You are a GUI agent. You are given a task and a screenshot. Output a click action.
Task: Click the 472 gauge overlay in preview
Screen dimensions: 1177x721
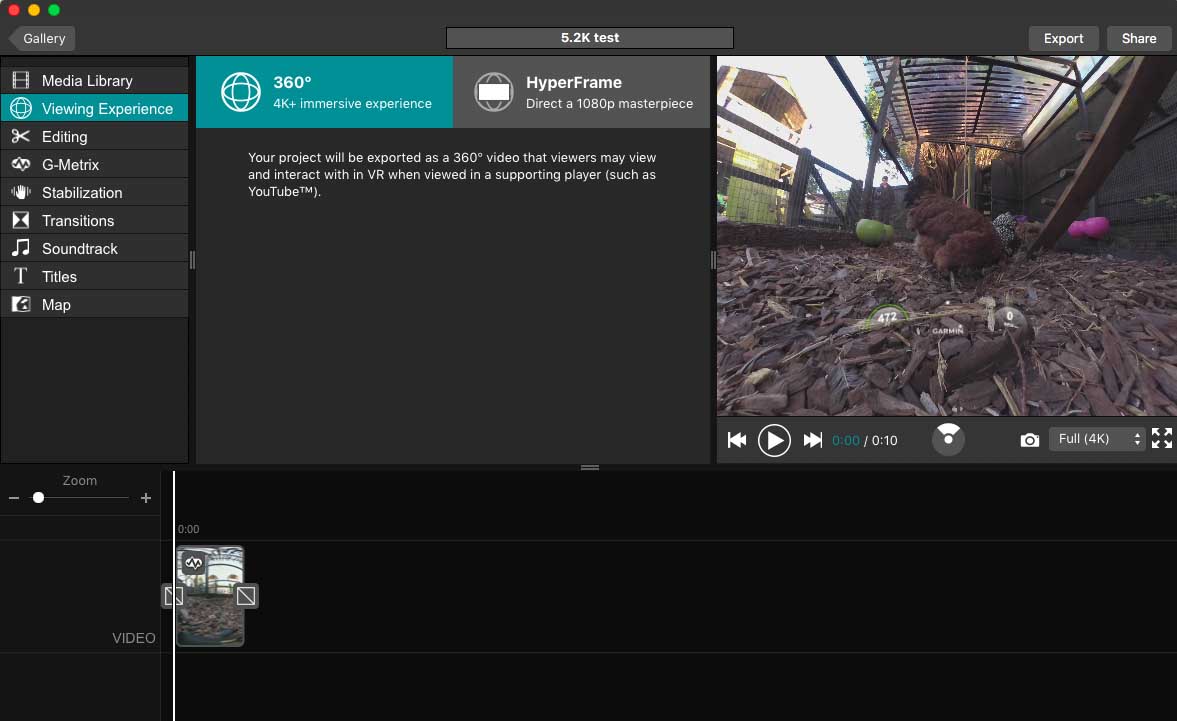[x=887, y=318]
